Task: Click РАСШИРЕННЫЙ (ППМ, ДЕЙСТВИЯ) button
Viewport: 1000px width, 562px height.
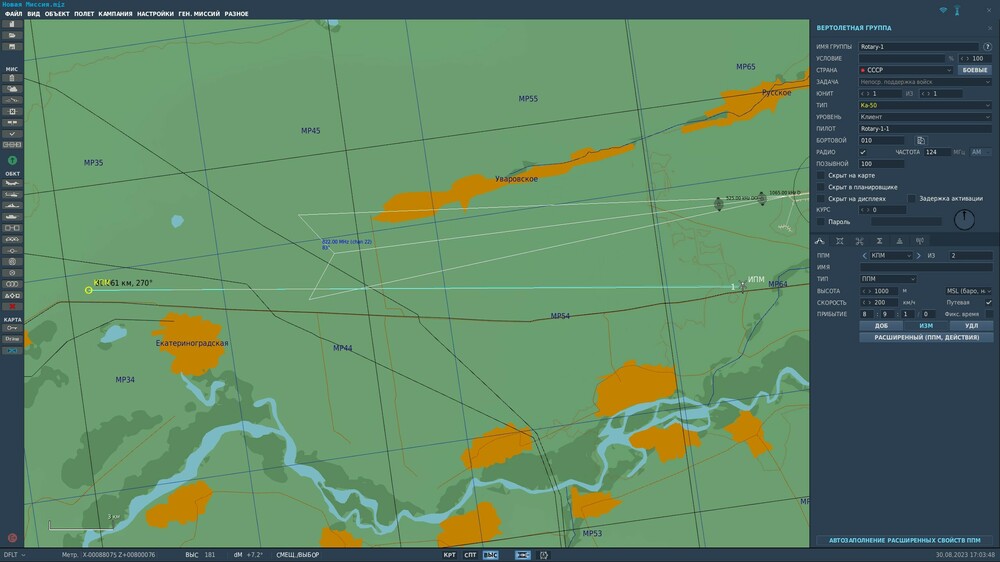Action: pos(926,337)
